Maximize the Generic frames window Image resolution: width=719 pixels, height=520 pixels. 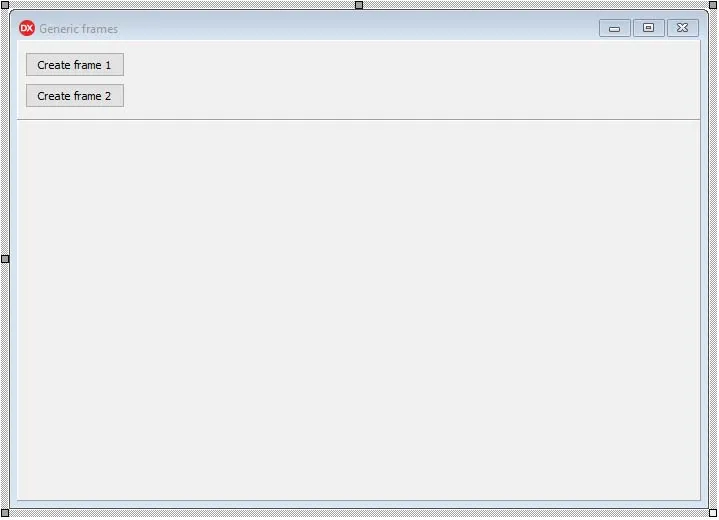[648, 28]
